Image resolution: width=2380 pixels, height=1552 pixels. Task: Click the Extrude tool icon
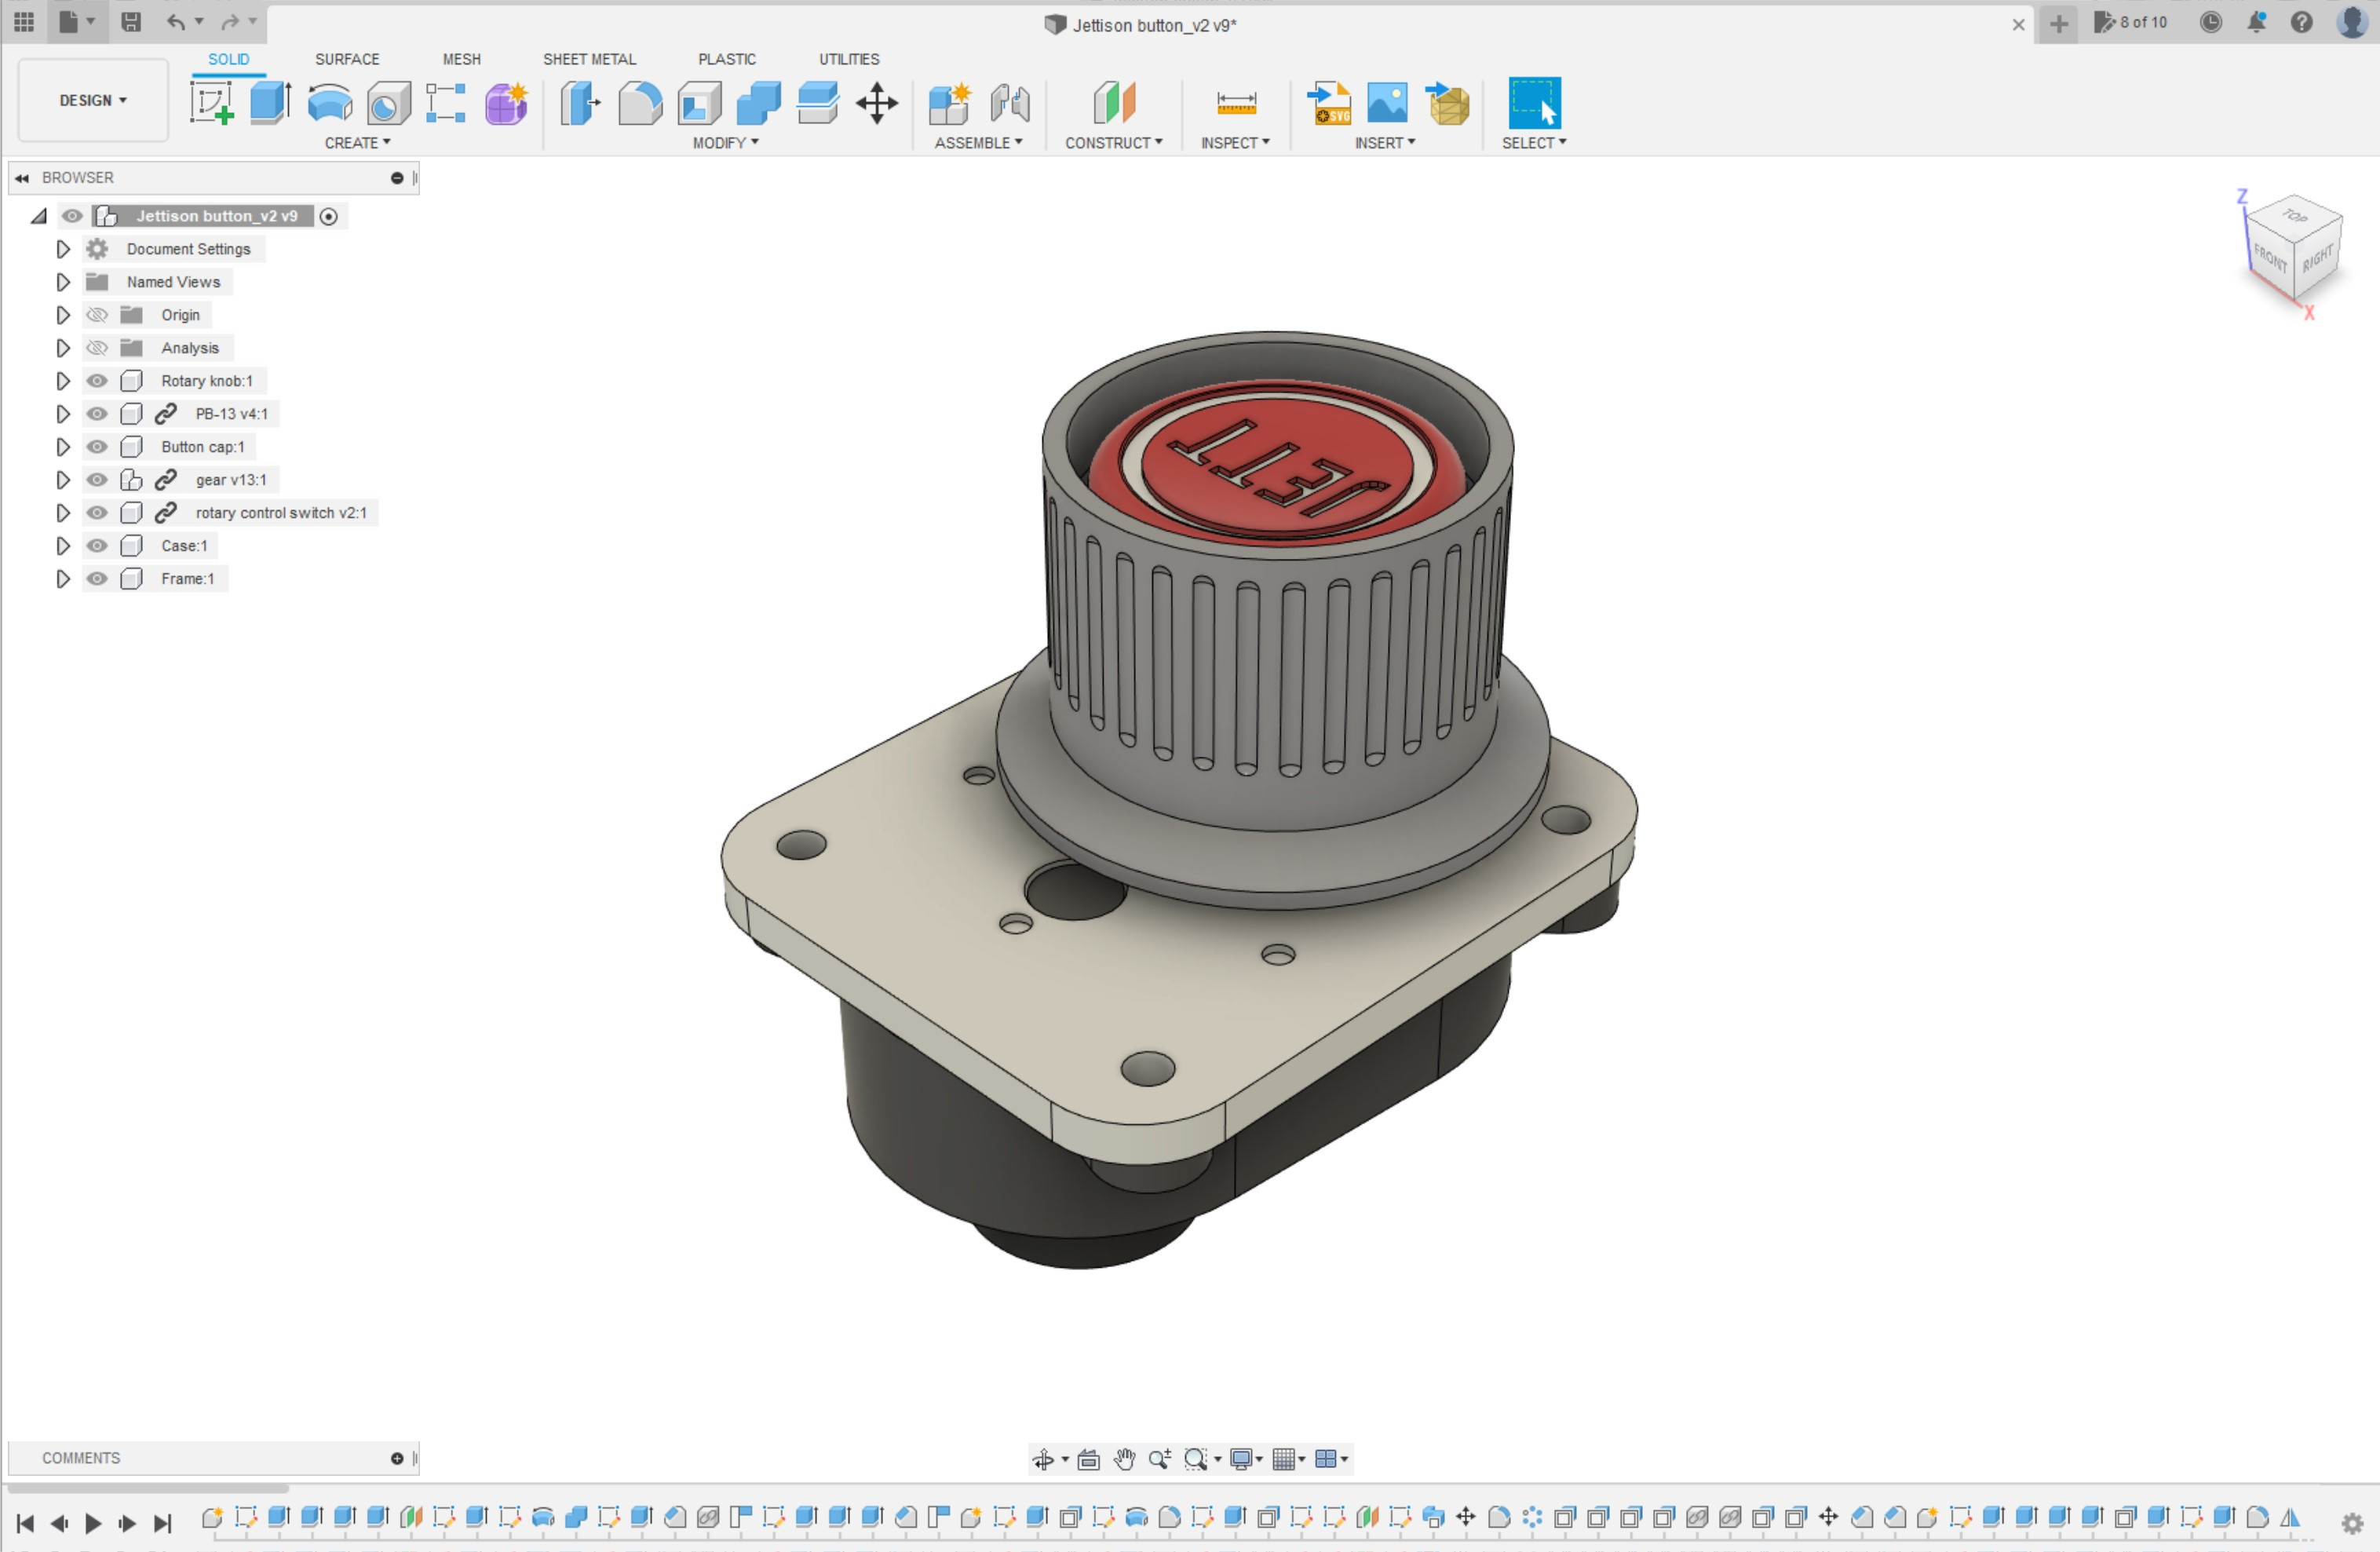[270, 103]
